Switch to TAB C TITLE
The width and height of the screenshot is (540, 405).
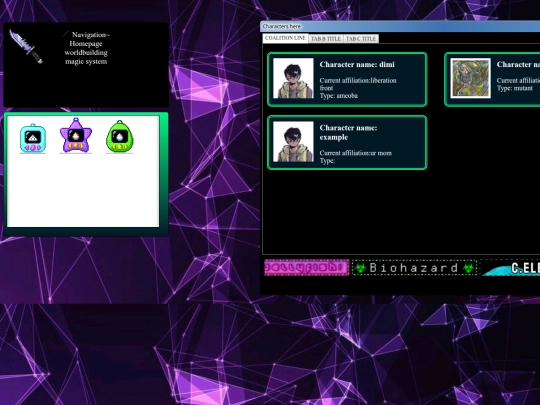point(361,39)
